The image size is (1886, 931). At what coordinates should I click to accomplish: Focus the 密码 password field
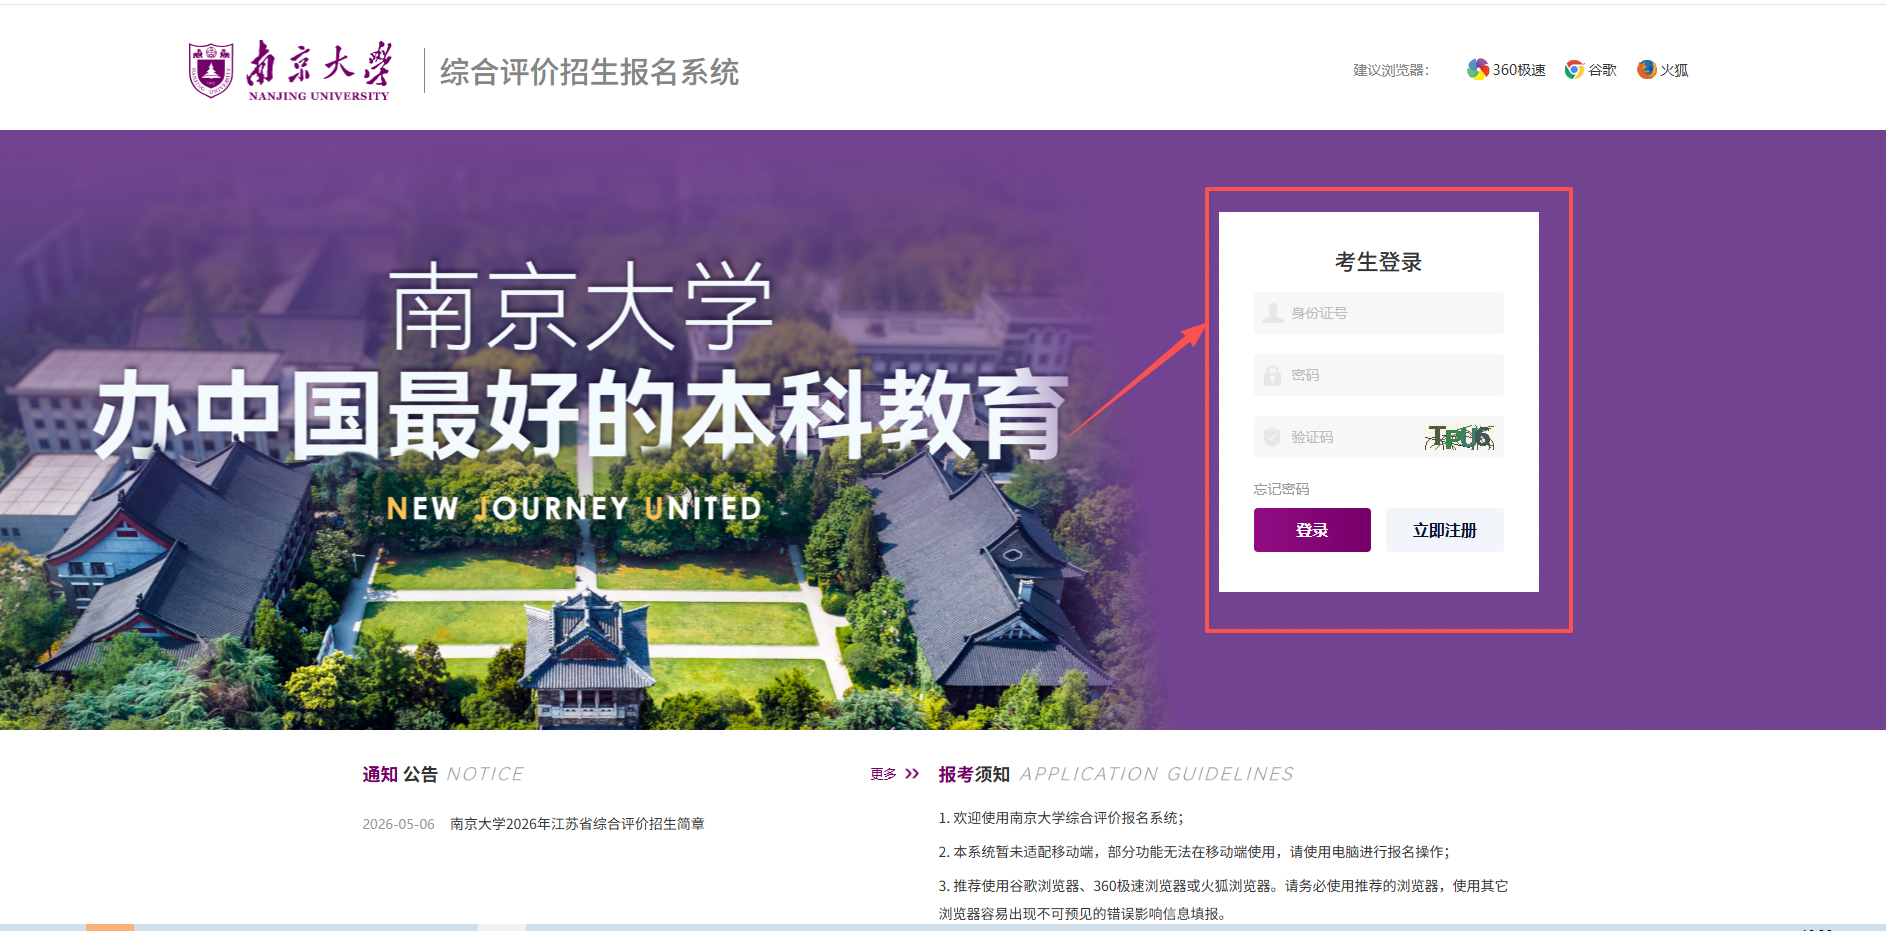(x=1379, y=375)
